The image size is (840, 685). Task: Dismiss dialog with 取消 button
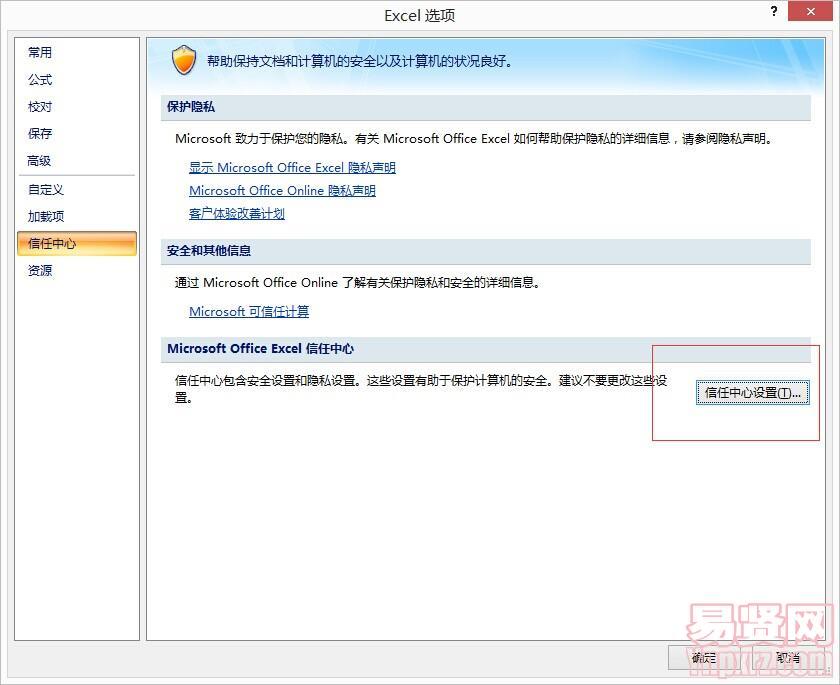click(x=788, y=657)
